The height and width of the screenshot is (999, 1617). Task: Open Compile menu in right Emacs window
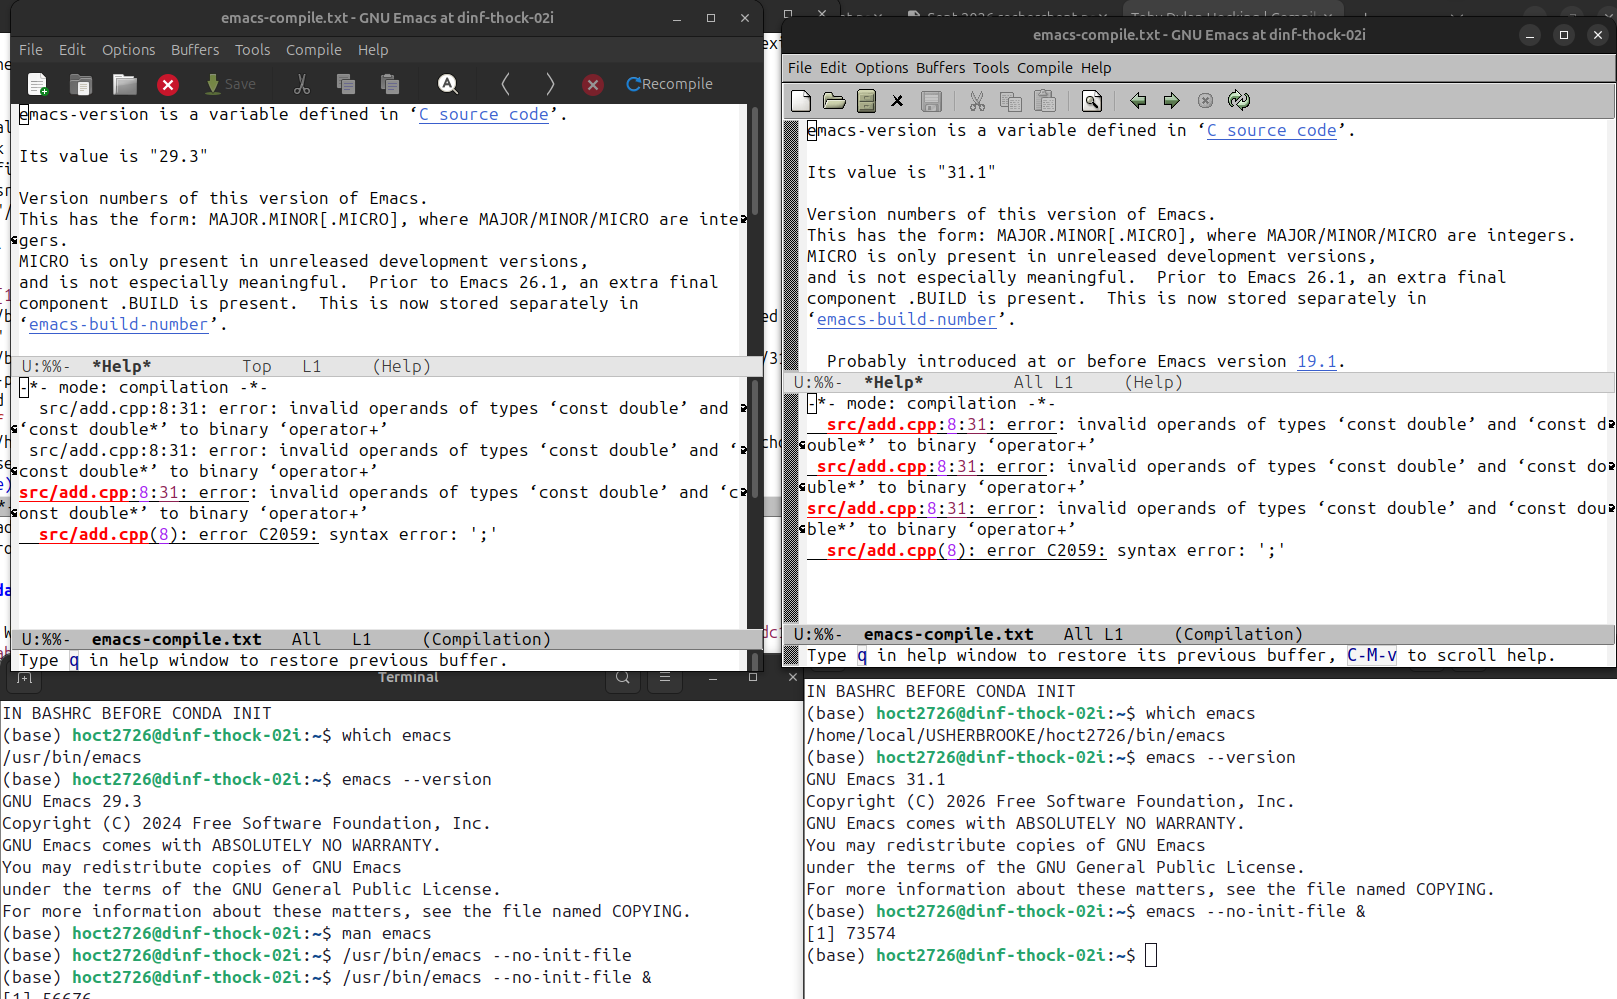[x=1045, y=68]
